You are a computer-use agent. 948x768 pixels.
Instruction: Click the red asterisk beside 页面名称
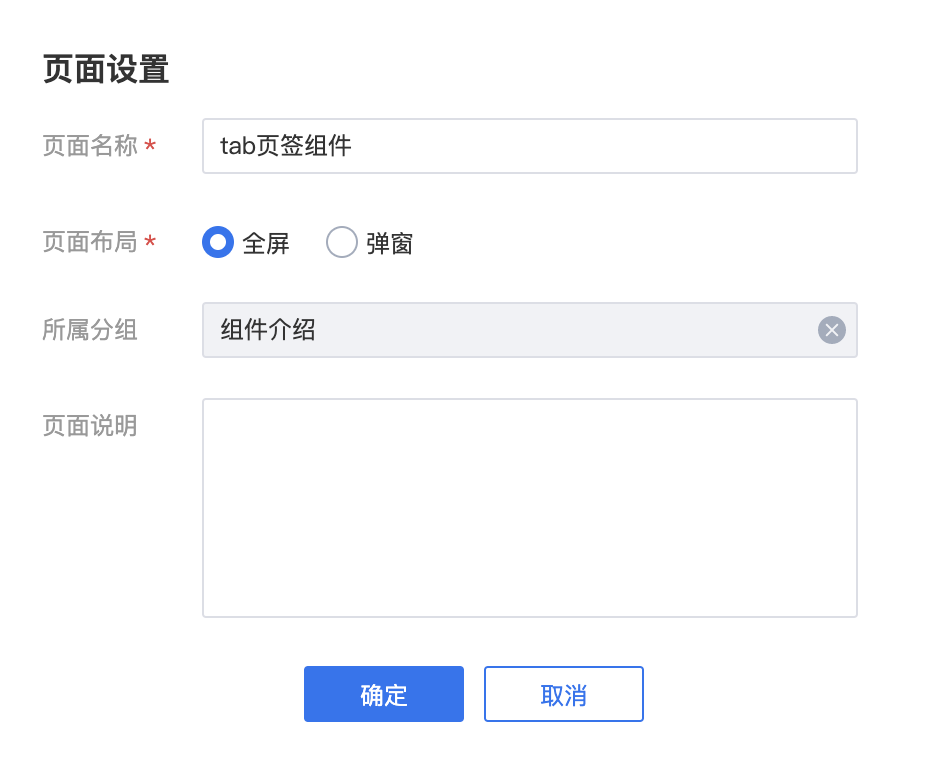point(150,147)
